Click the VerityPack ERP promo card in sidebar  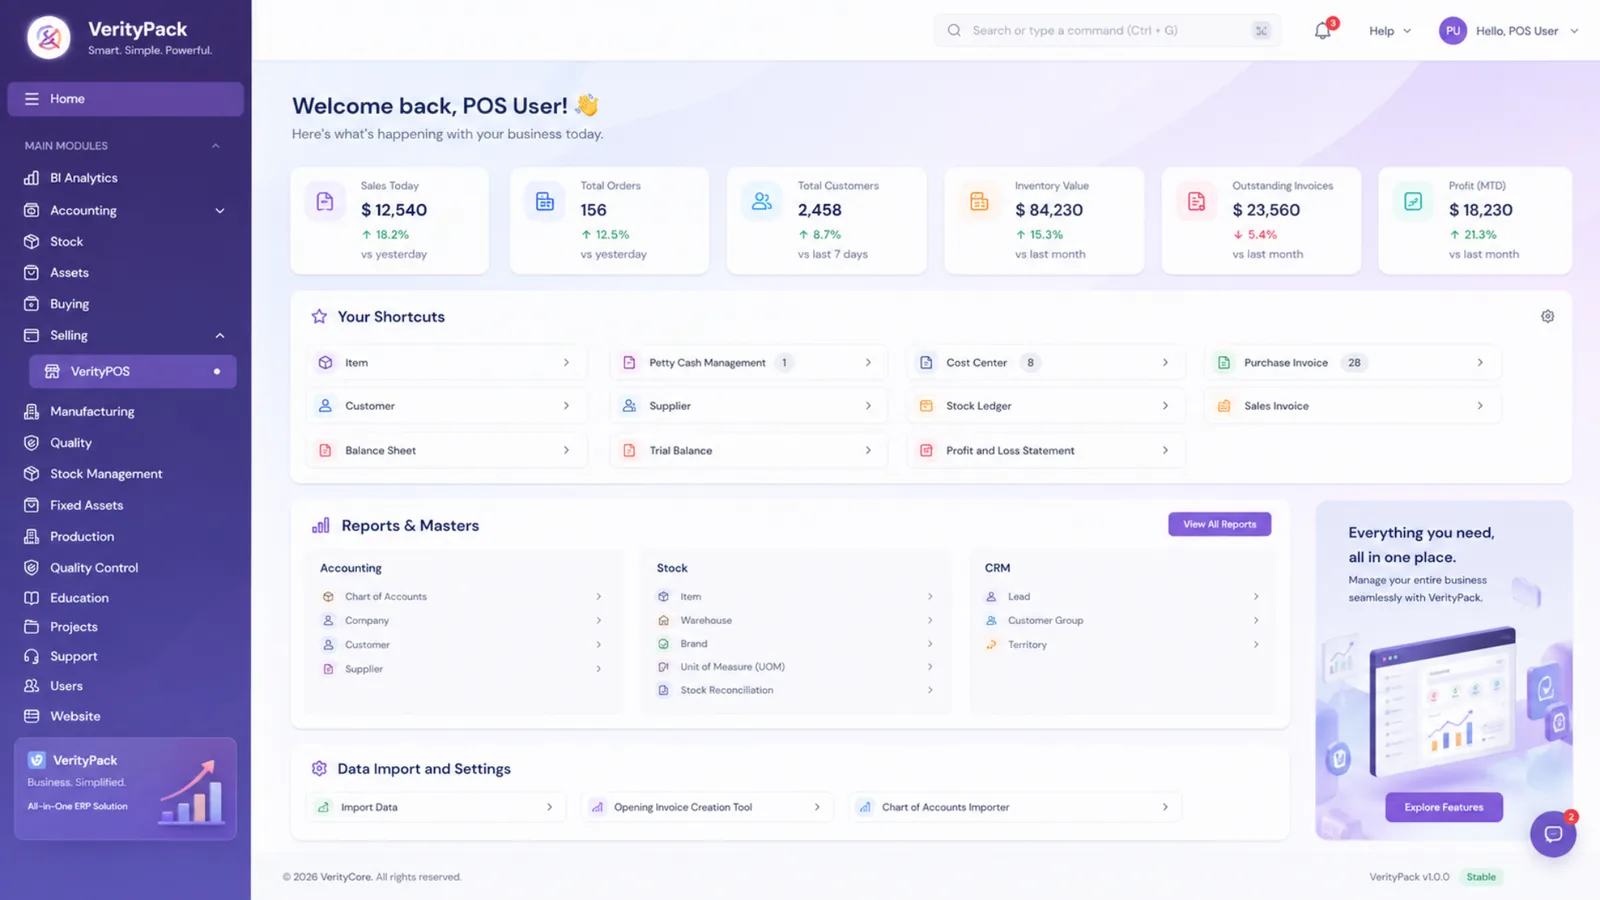point(125,788)
